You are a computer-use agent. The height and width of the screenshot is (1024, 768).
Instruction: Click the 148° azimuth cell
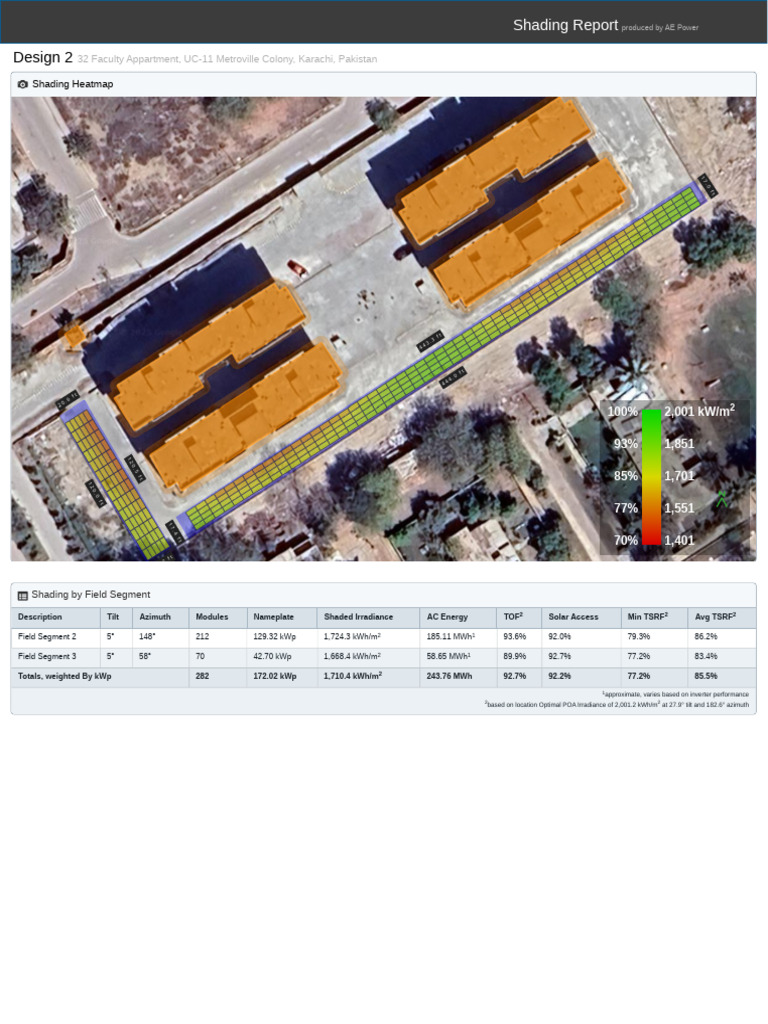tap(147, 637)
